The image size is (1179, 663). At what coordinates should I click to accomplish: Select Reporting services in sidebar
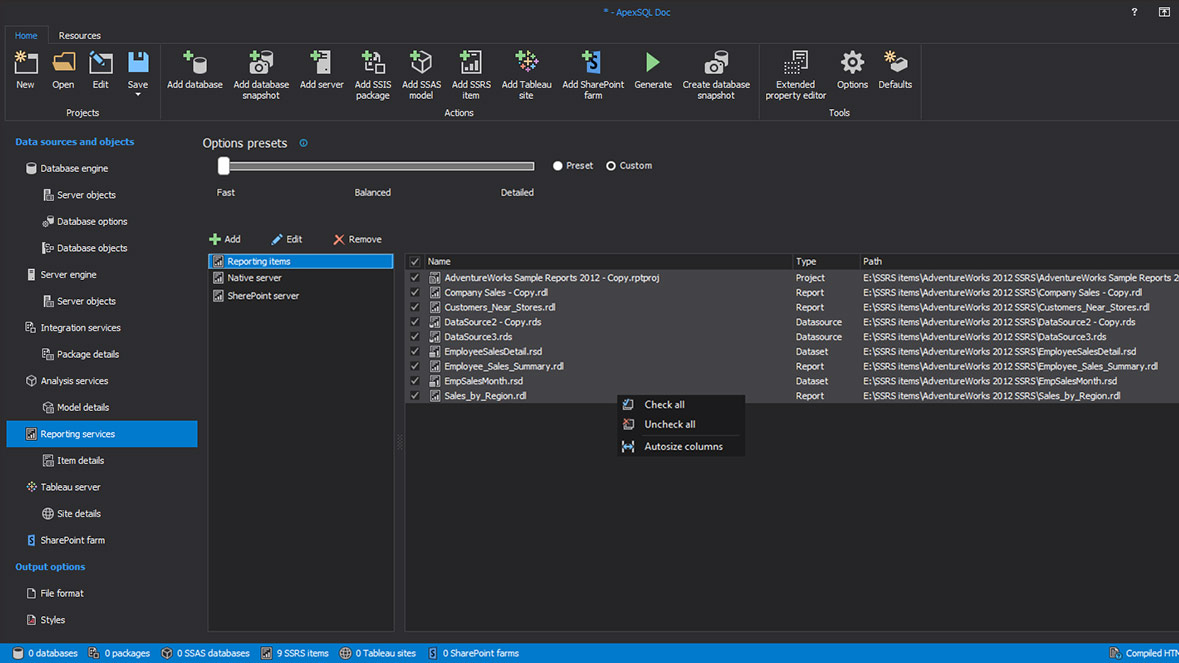[102, 434]
